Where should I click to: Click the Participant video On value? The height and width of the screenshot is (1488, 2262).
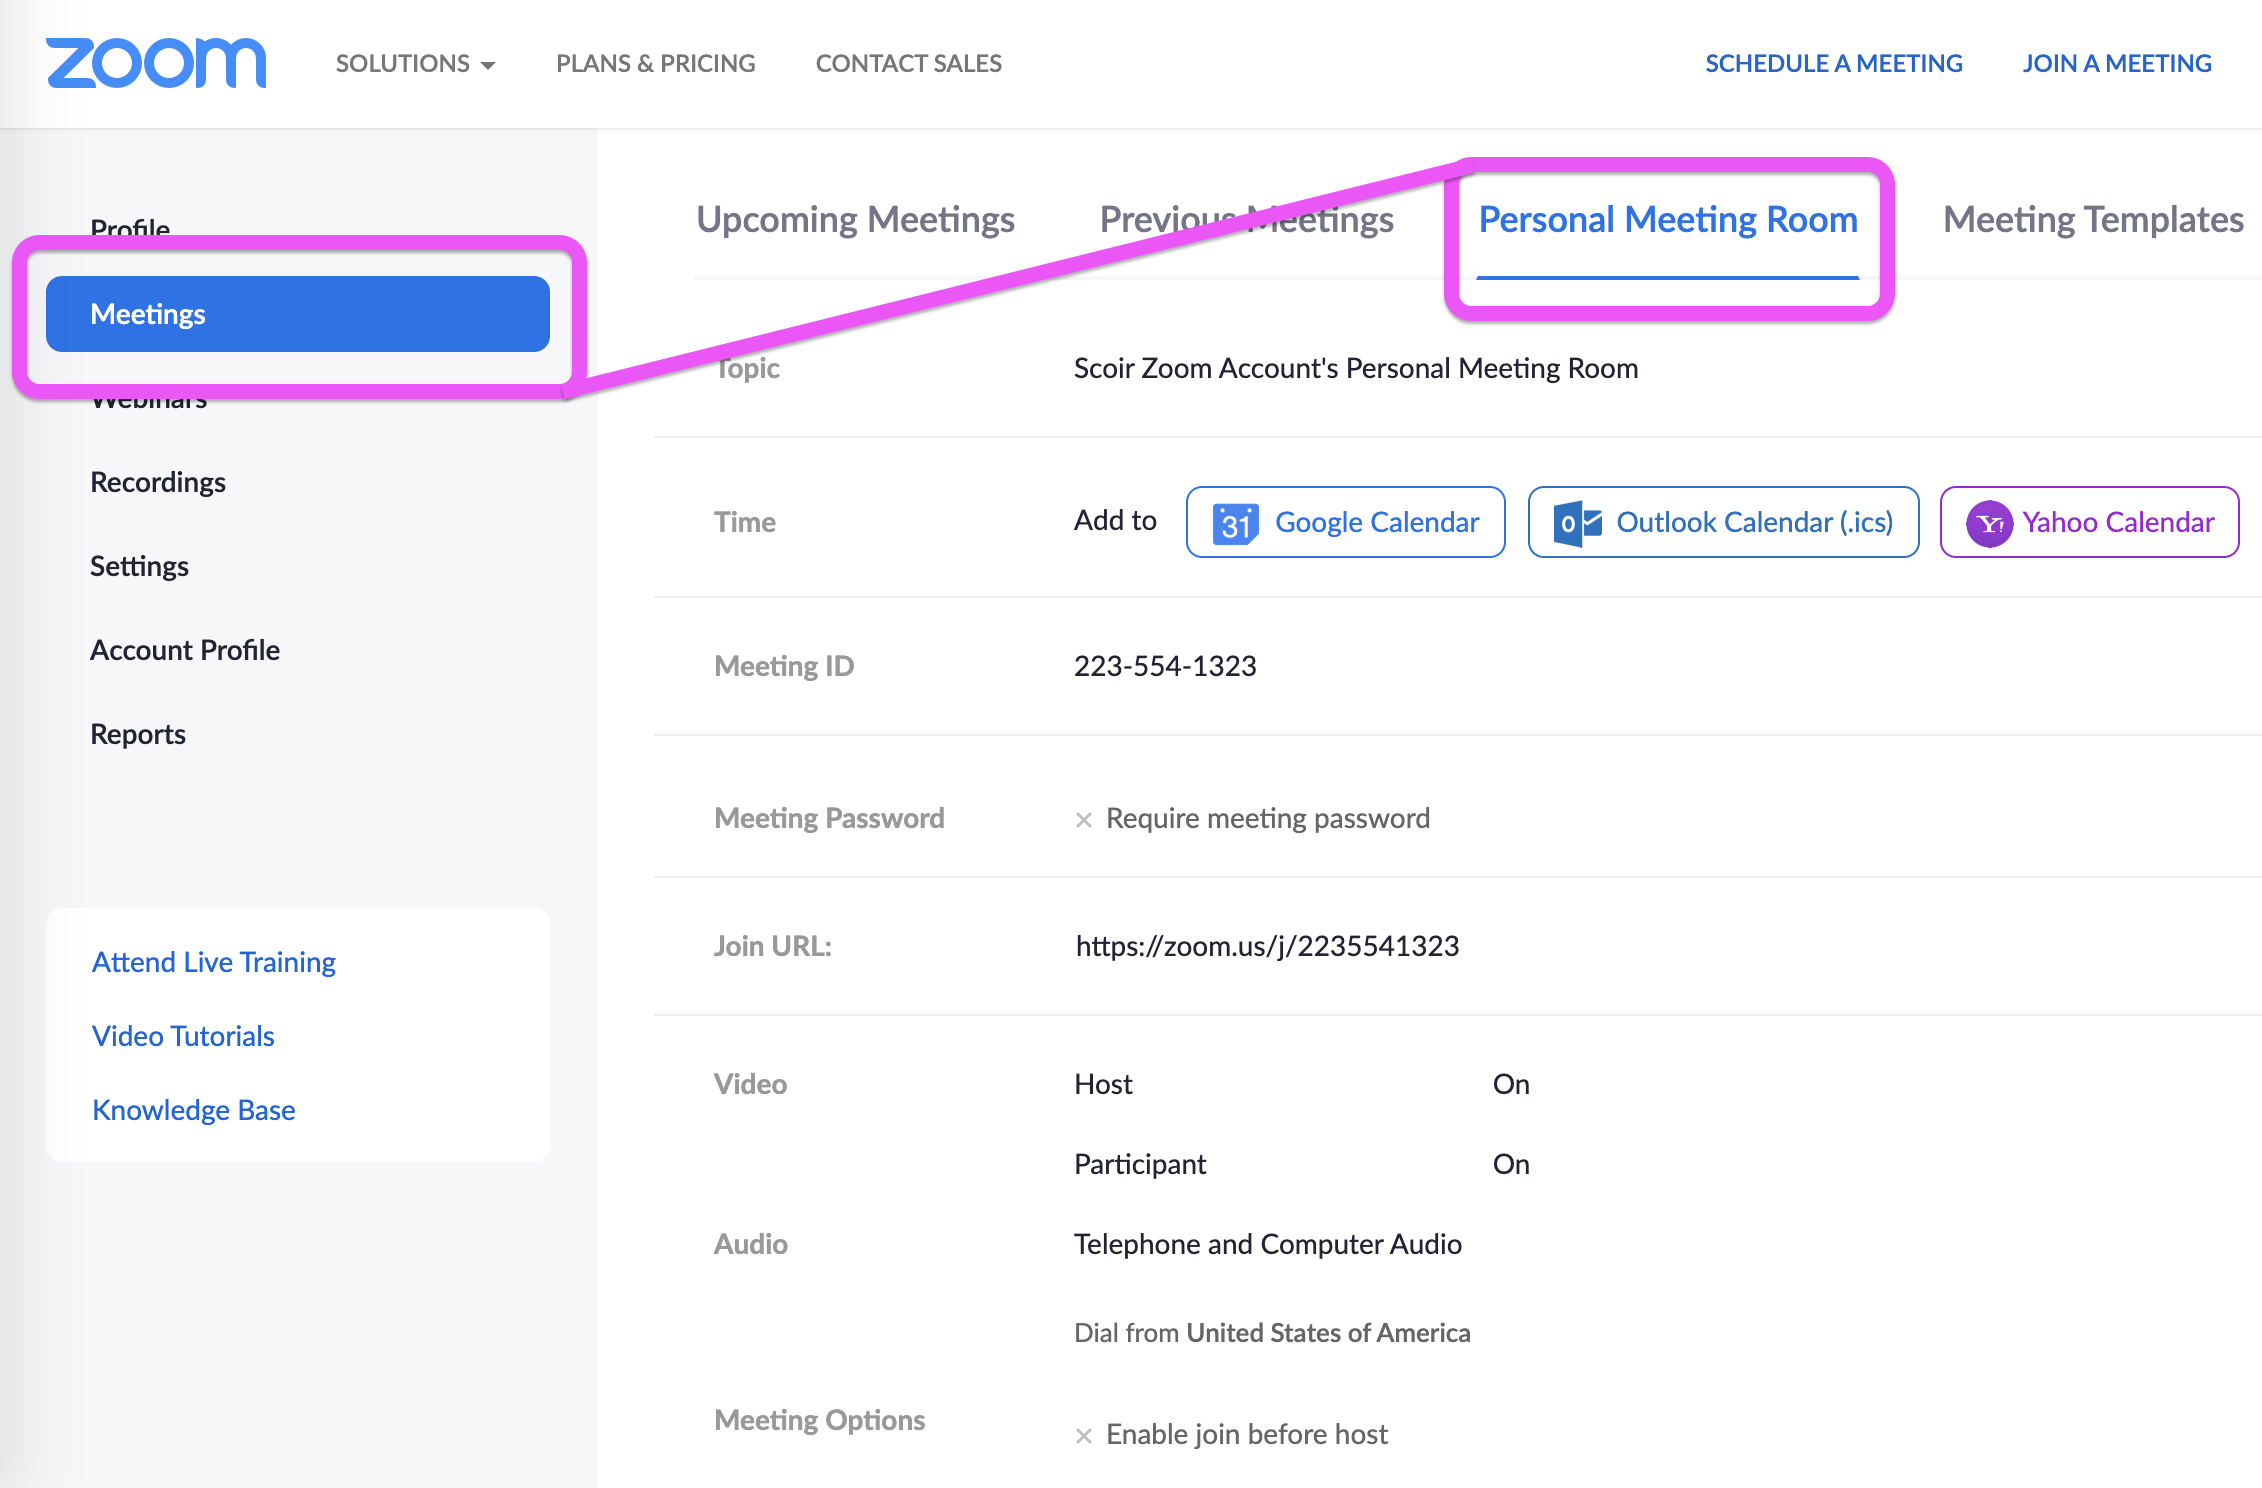1511,1164
